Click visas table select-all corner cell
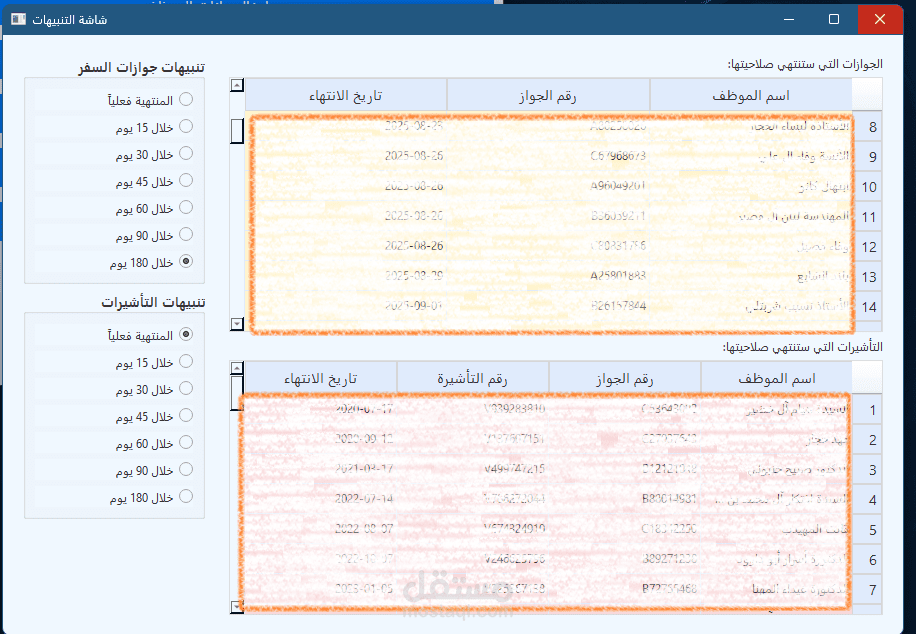Viewport: 916px width, 634px height. point(868,378)
